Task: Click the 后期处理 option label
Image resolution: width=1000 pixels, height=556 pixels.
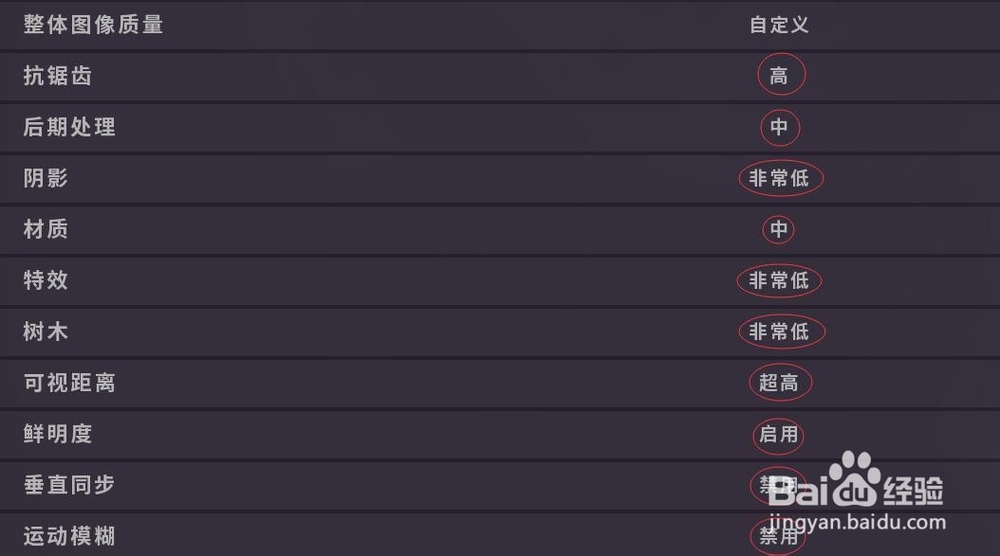Action: [x=69, y=127]
